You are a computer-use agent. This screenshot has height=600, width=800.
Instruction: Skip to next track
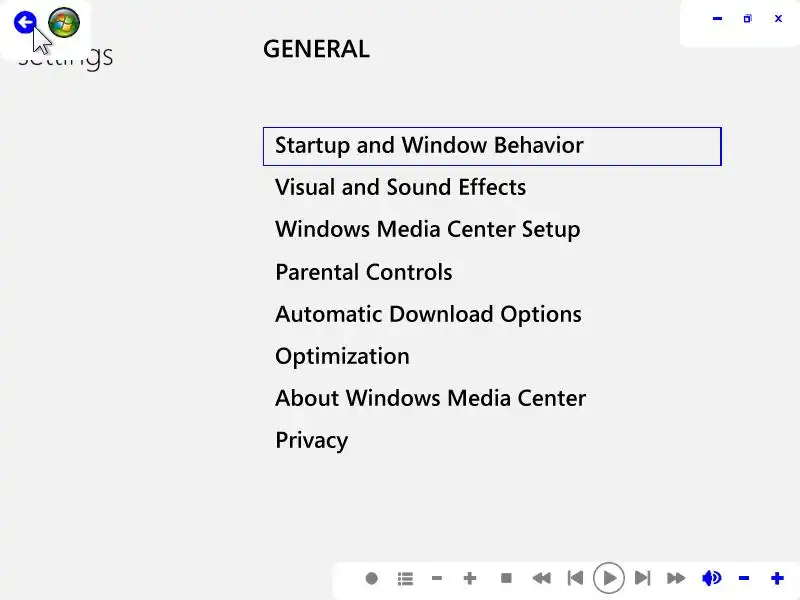pos(643,578)
